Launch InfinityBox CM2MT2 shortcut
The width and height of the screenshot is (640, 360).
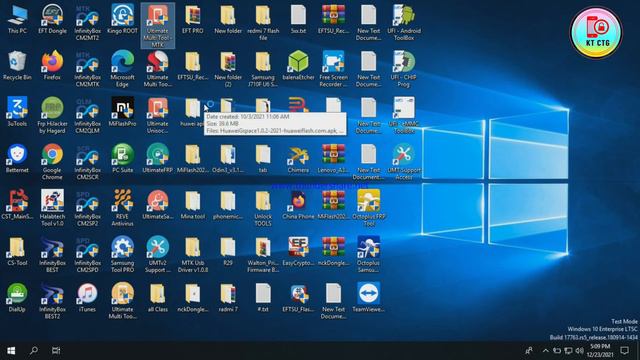point(87,22)
